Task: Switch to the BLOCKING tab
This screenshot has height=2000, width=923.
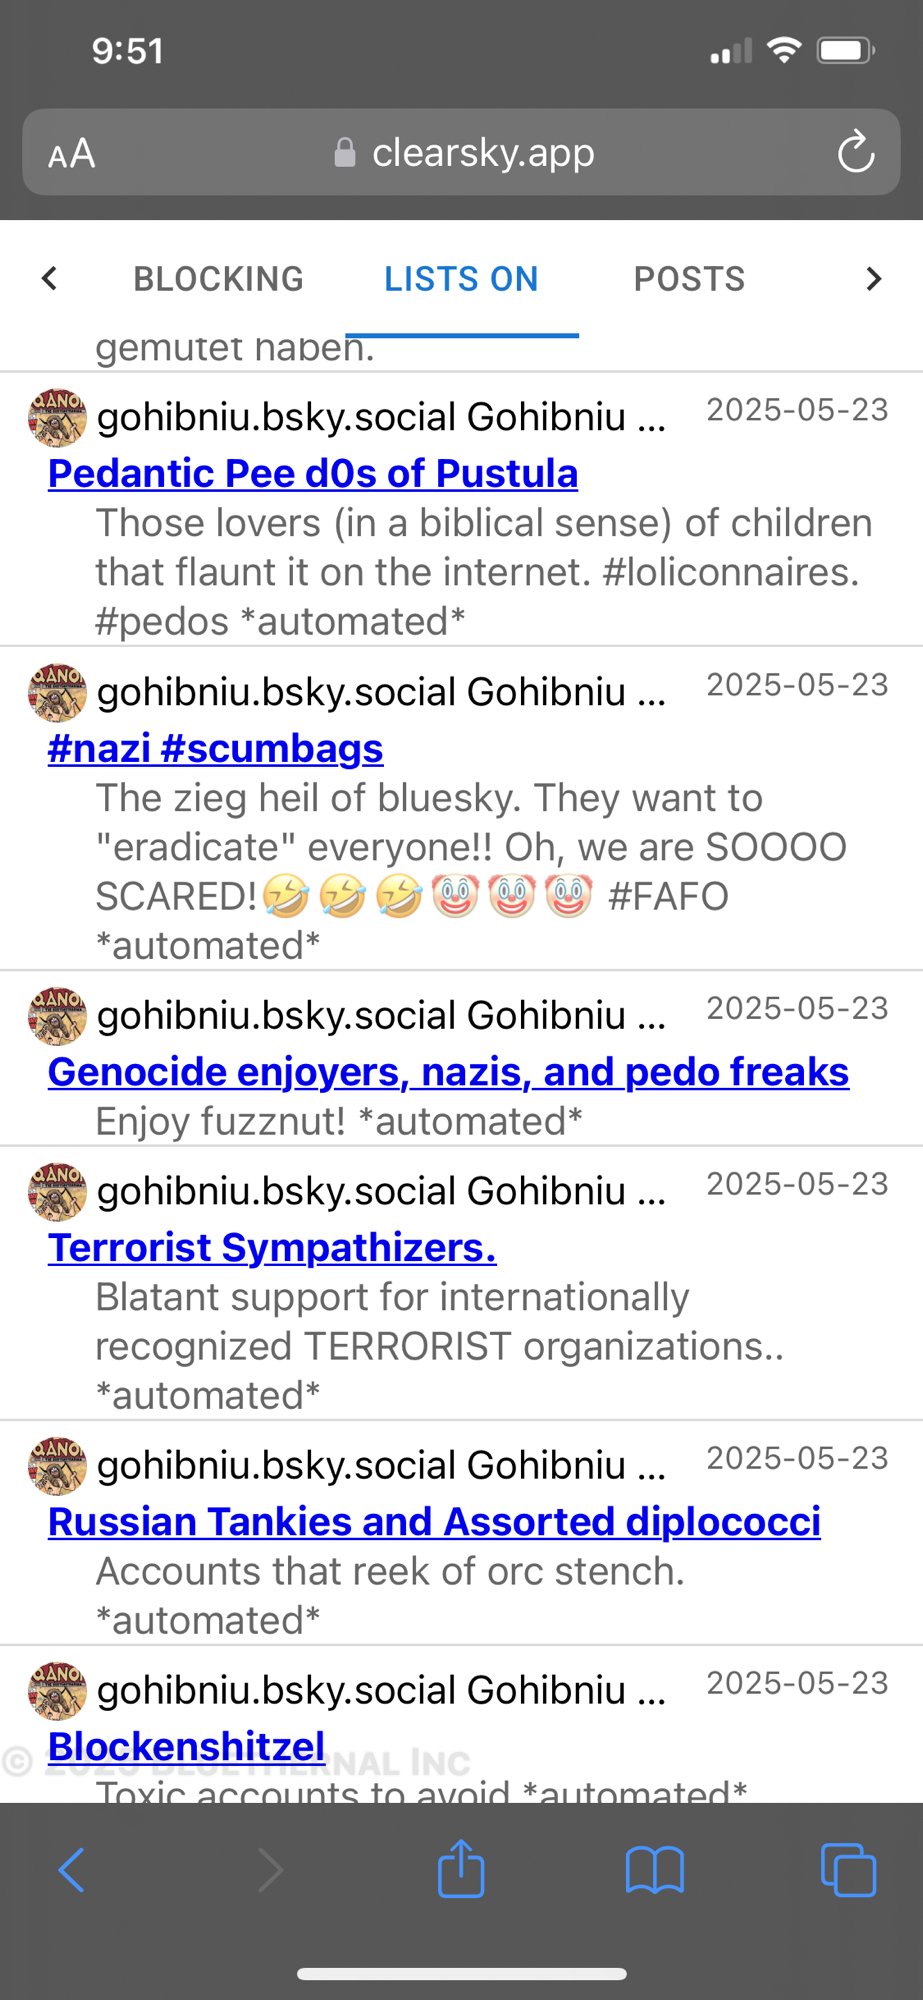Action: (x=218, y=279)
